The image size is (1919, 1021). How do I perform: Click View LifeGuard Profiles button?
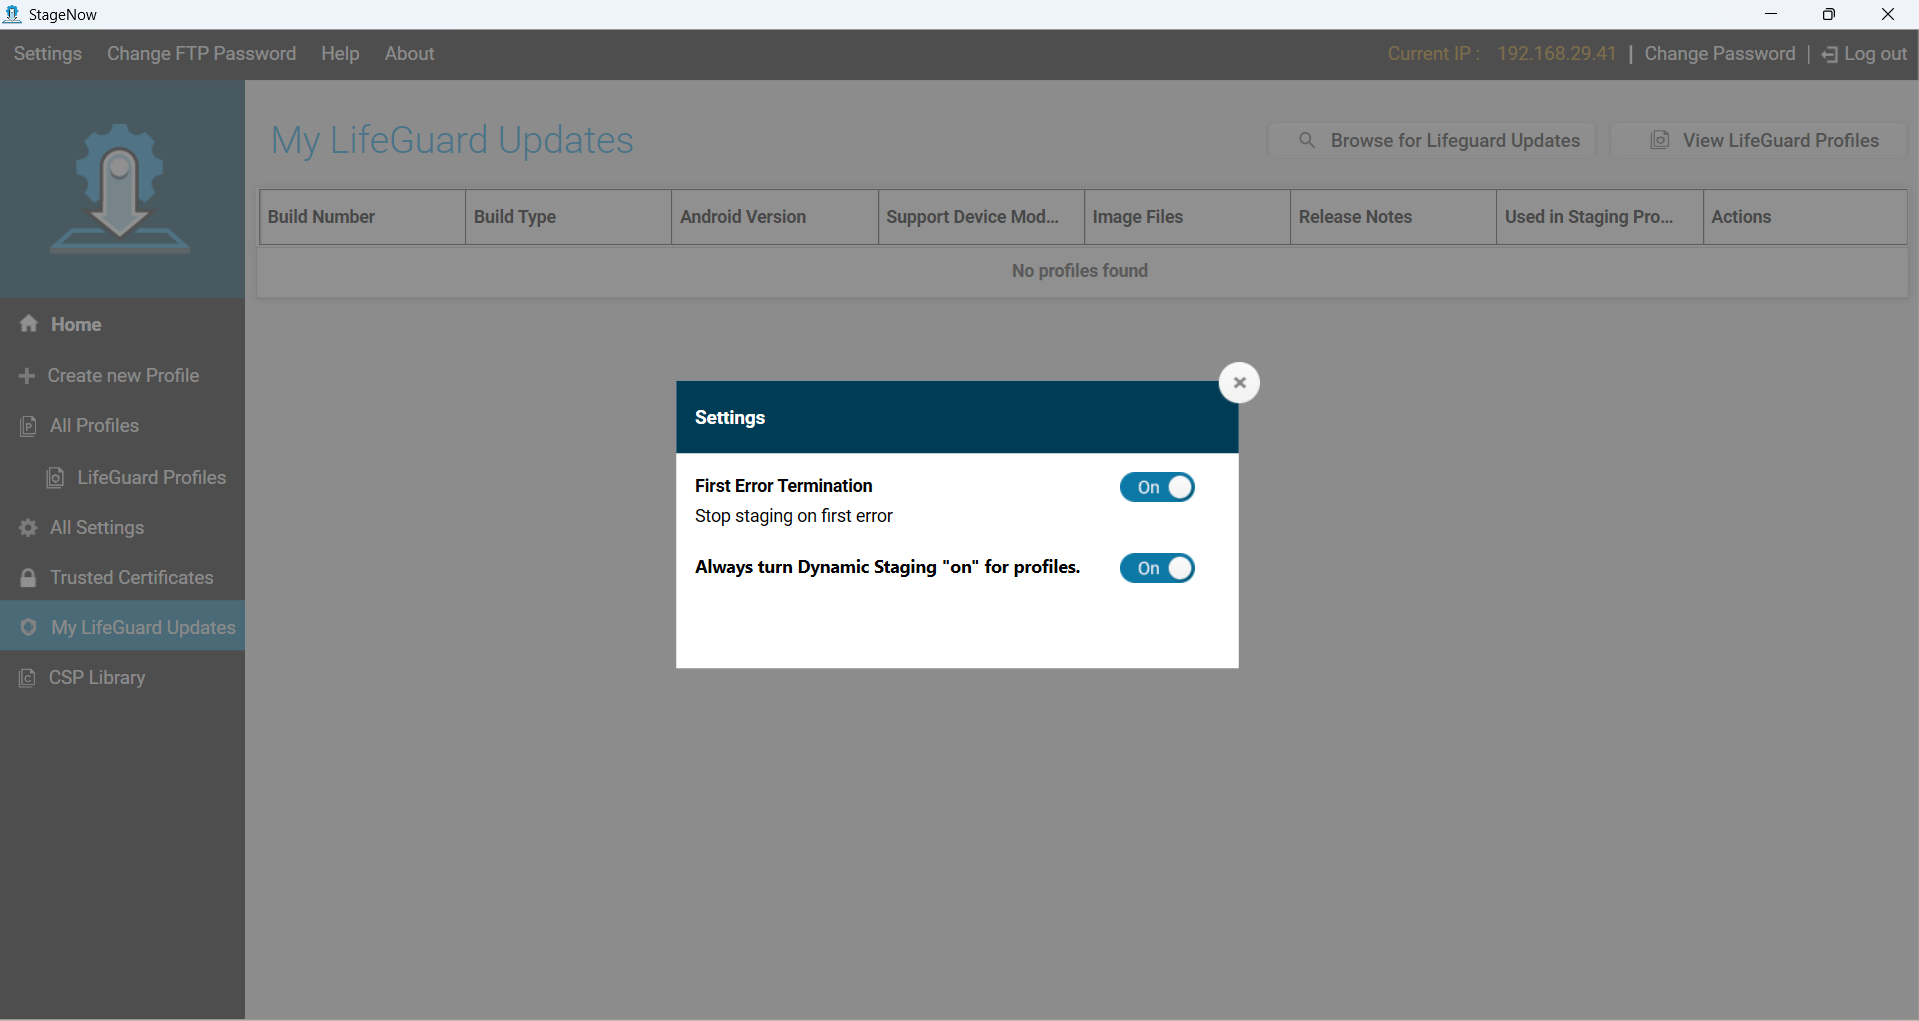pyautogui.click(x=1759, y=140)
